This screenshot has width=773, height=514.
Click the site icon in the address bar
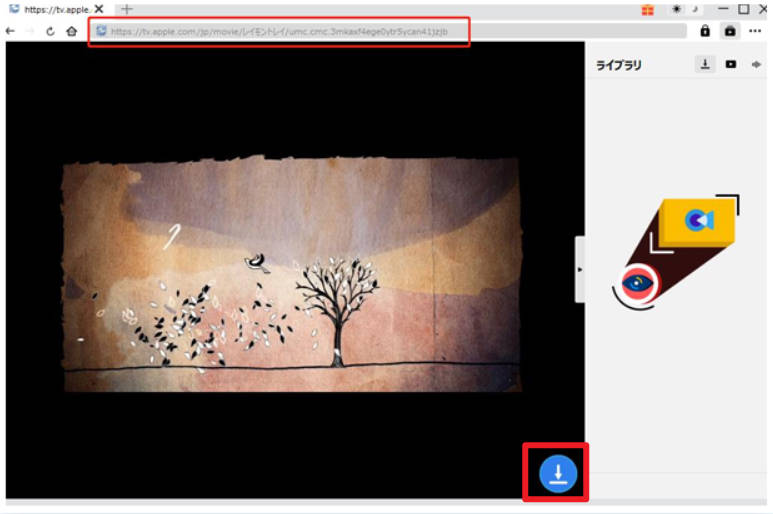(101, 31)
